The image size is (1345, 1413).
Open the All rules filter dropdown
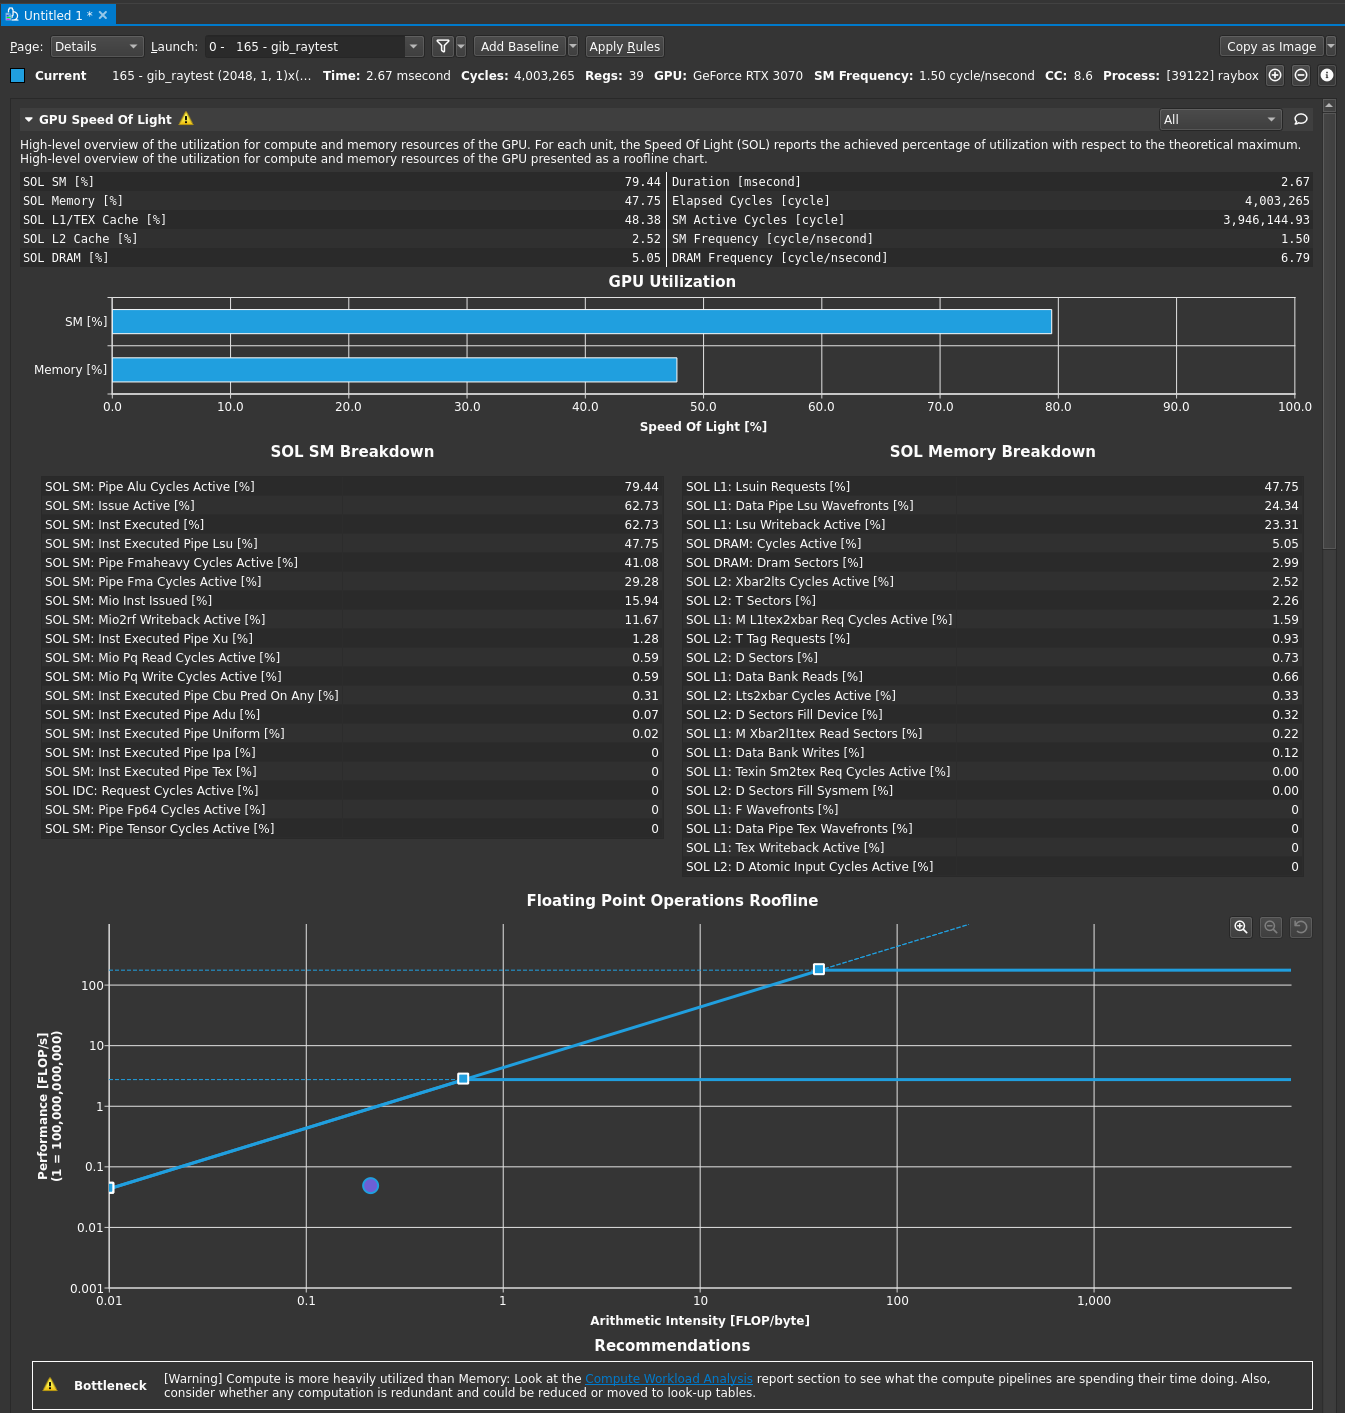(1221, 119)
